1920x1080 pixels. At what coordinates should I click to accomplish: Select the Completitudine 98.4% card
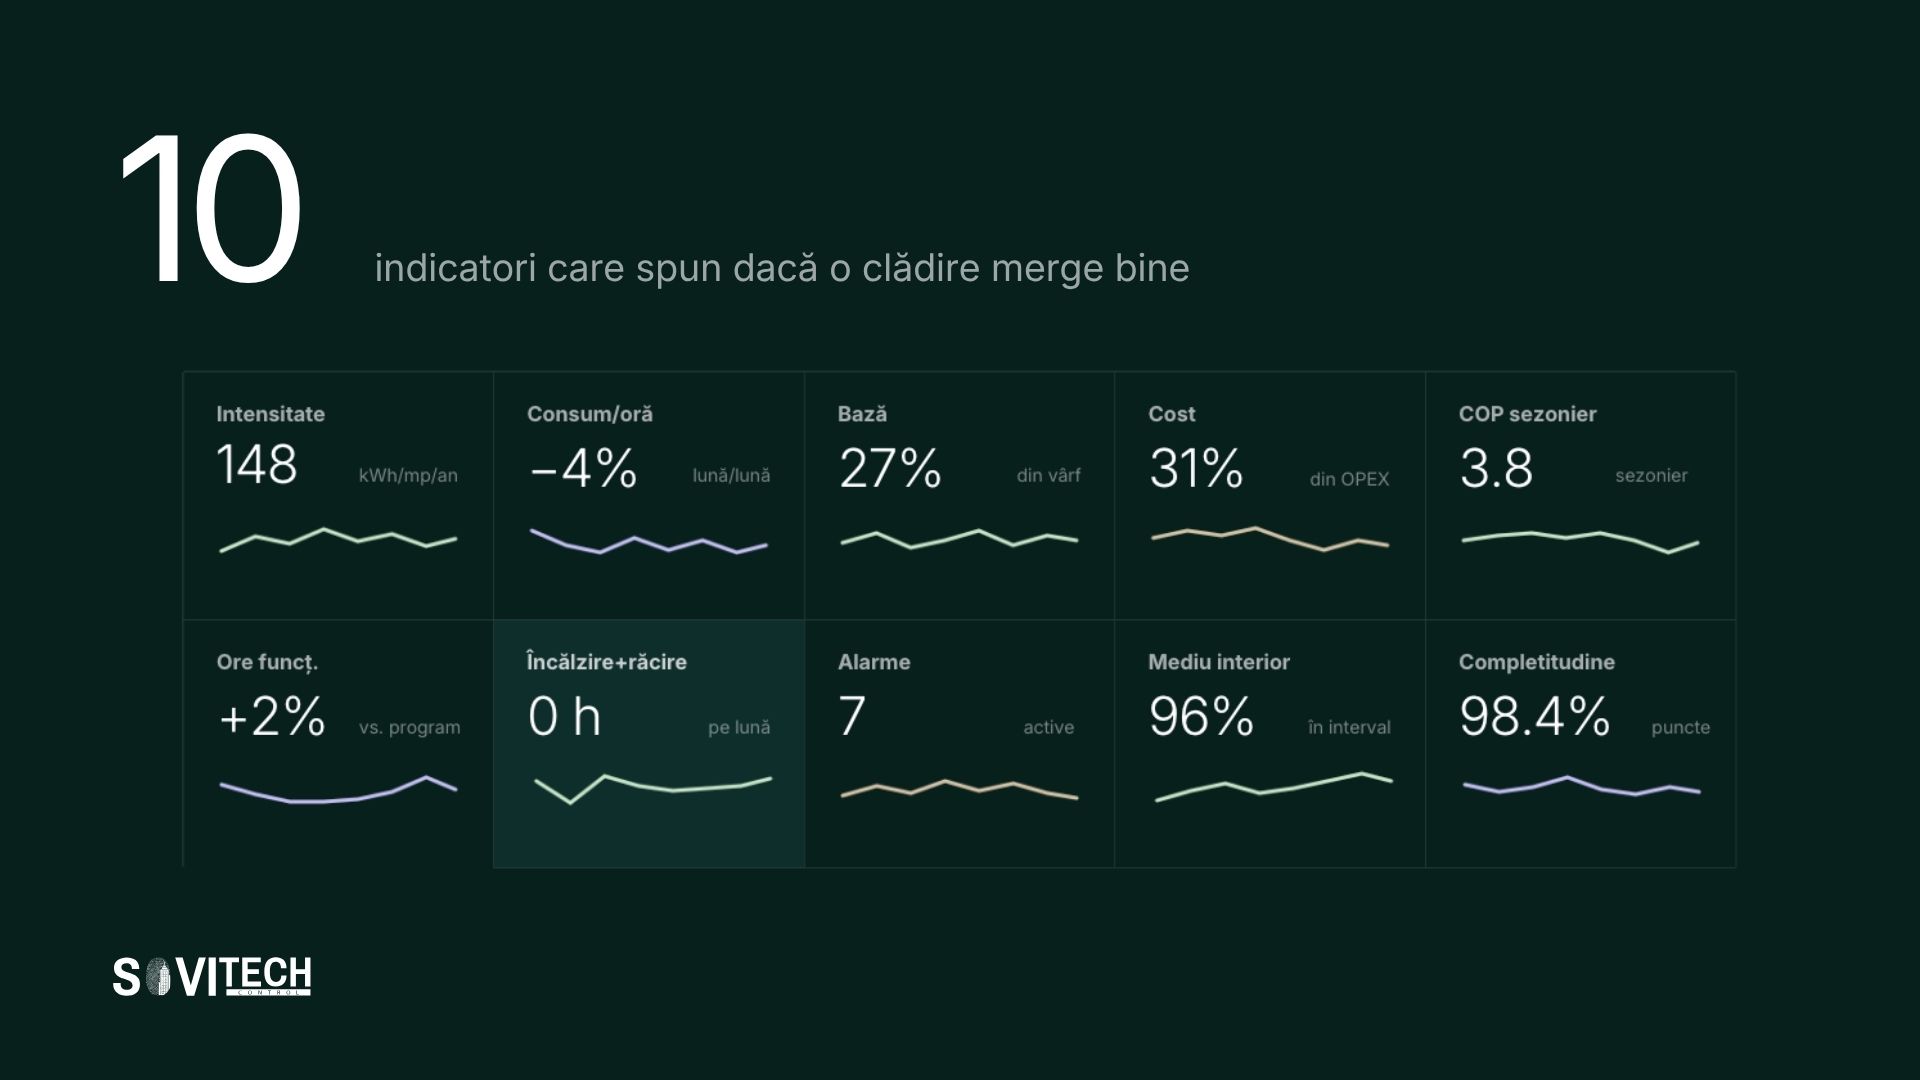coord(1581,744)
